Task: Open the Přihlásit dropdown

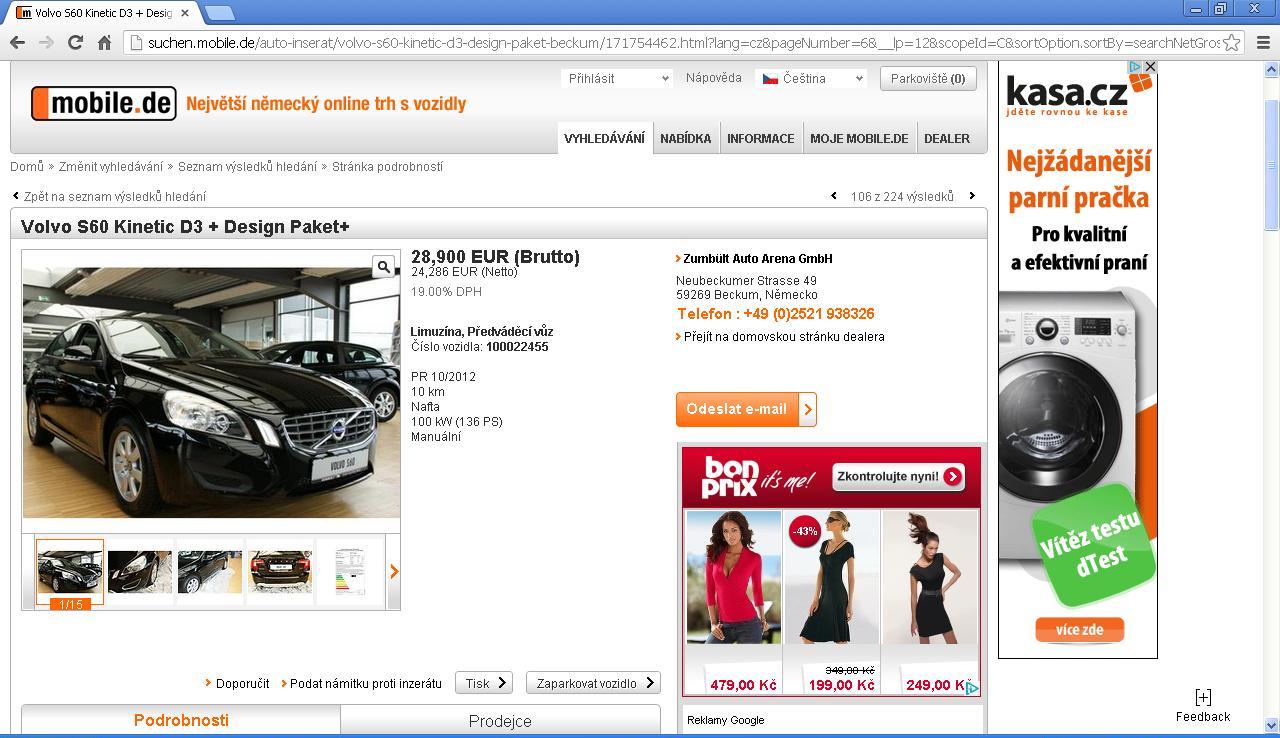Action: (x=617, y=78)
